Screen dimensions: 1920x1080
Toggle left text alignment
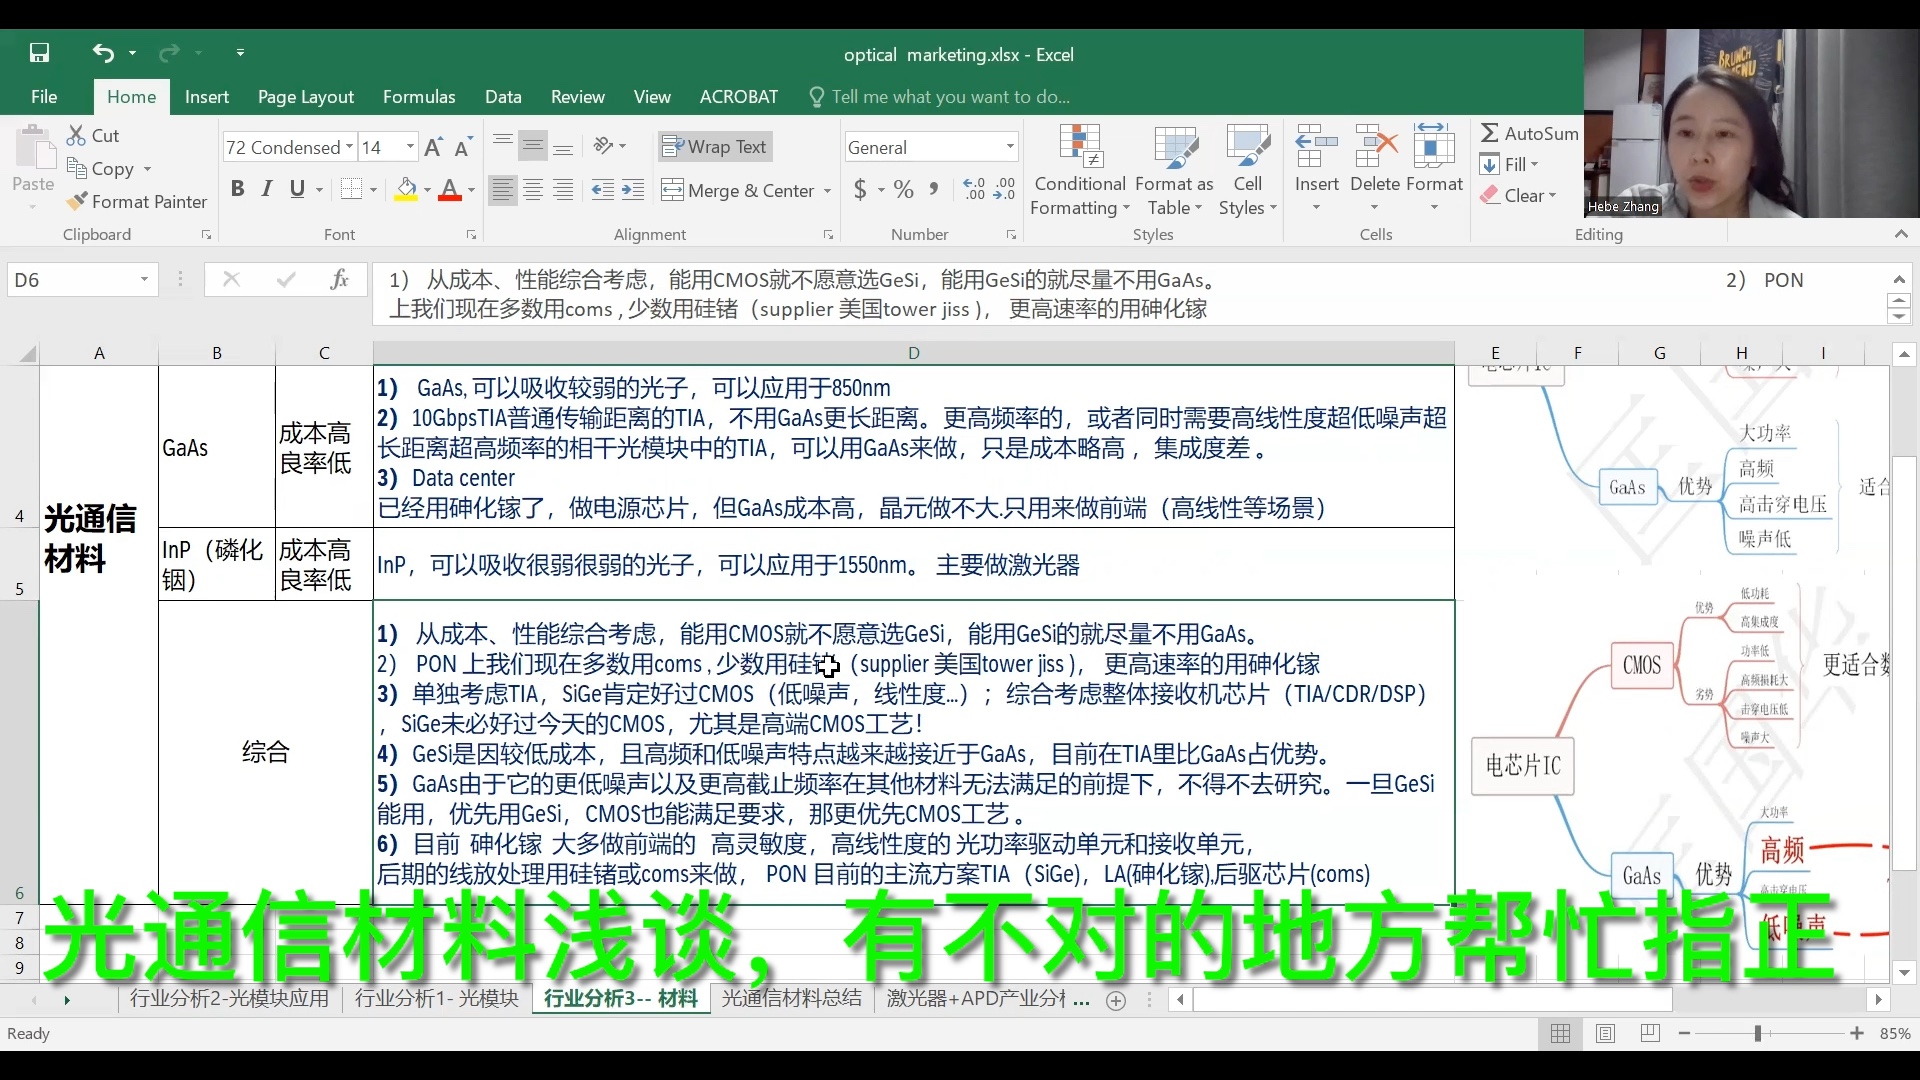coord(503,190)
